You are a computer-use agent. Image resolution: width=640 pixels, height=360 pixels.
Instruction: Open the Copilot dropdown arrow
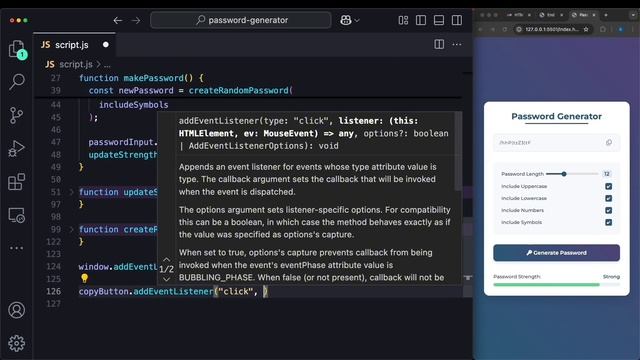pyautogui.click(x=357, y=20)
